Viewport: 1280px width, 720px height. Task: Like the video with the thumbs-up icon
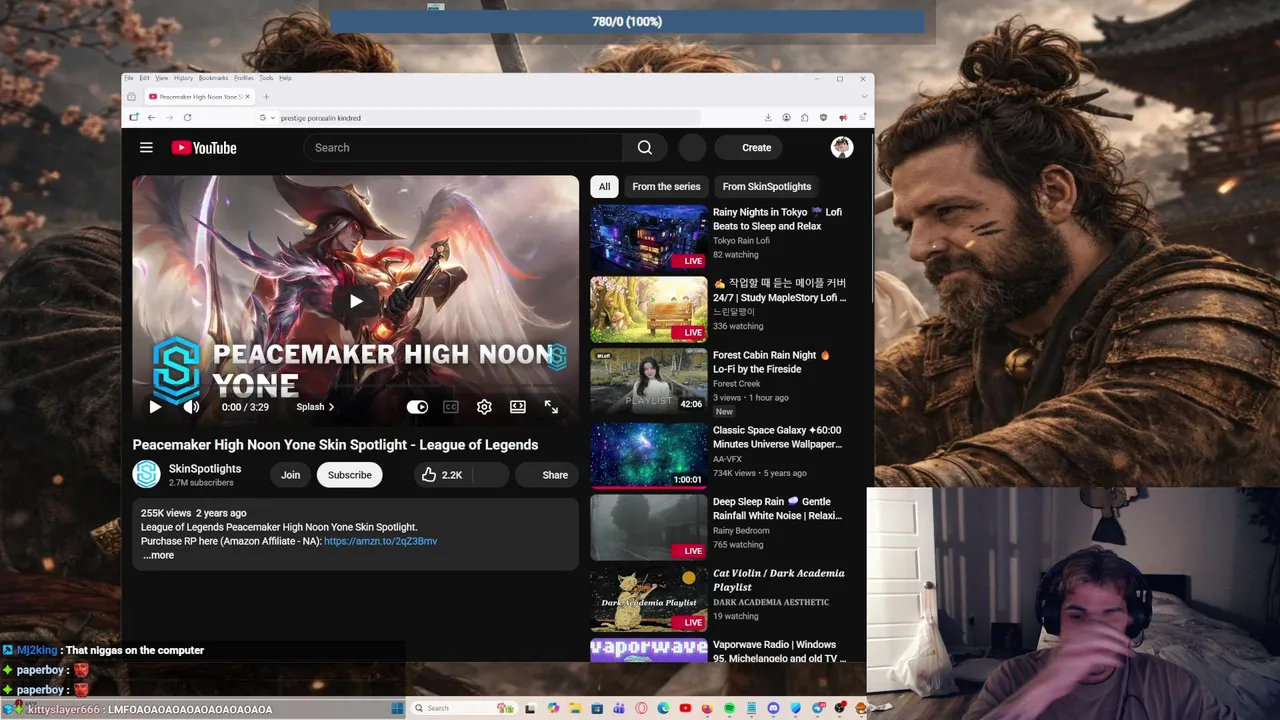point(429,475)
